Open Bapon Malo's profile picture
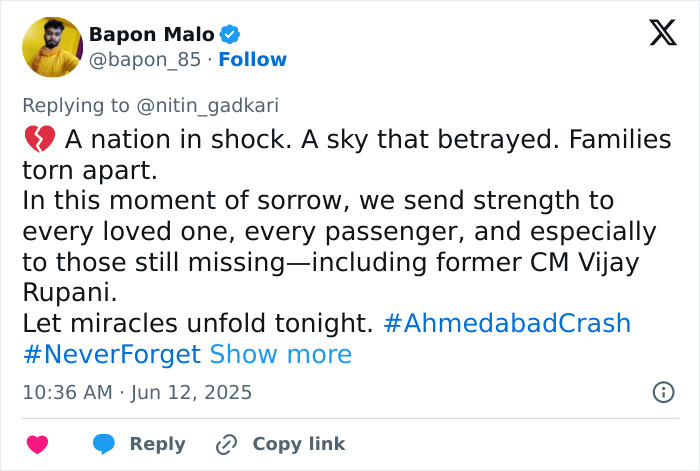The height and width of the screenshot is (471, 700). (x=51, y=46)
